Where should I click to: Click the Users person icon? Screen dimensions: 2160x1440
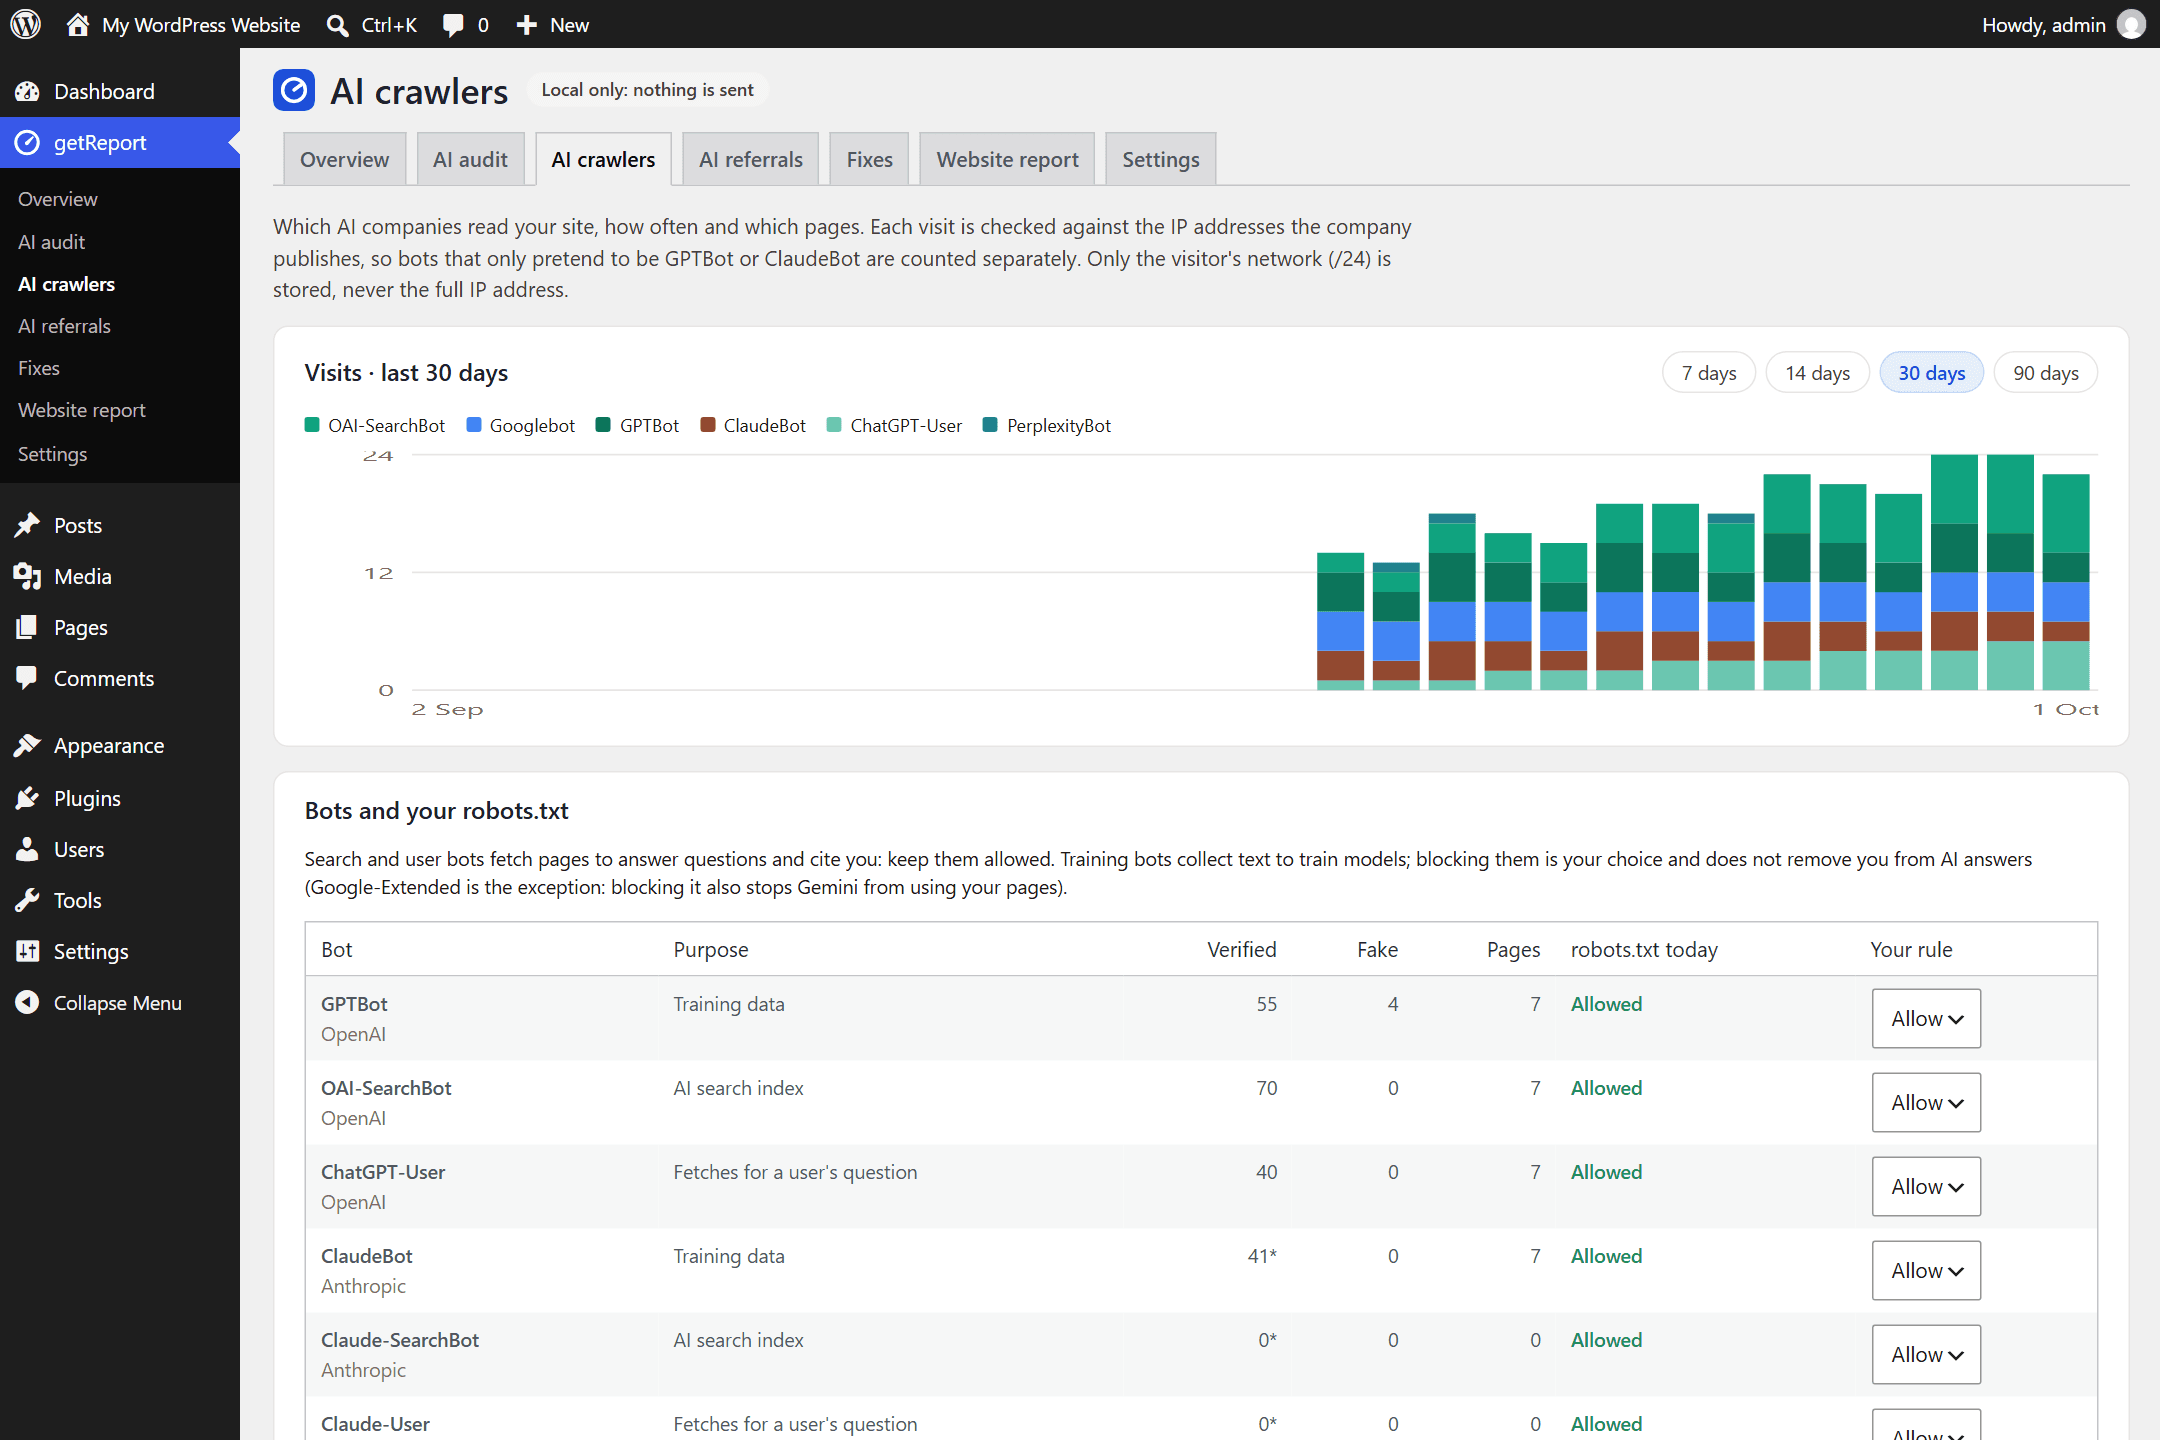click(27, 849)
